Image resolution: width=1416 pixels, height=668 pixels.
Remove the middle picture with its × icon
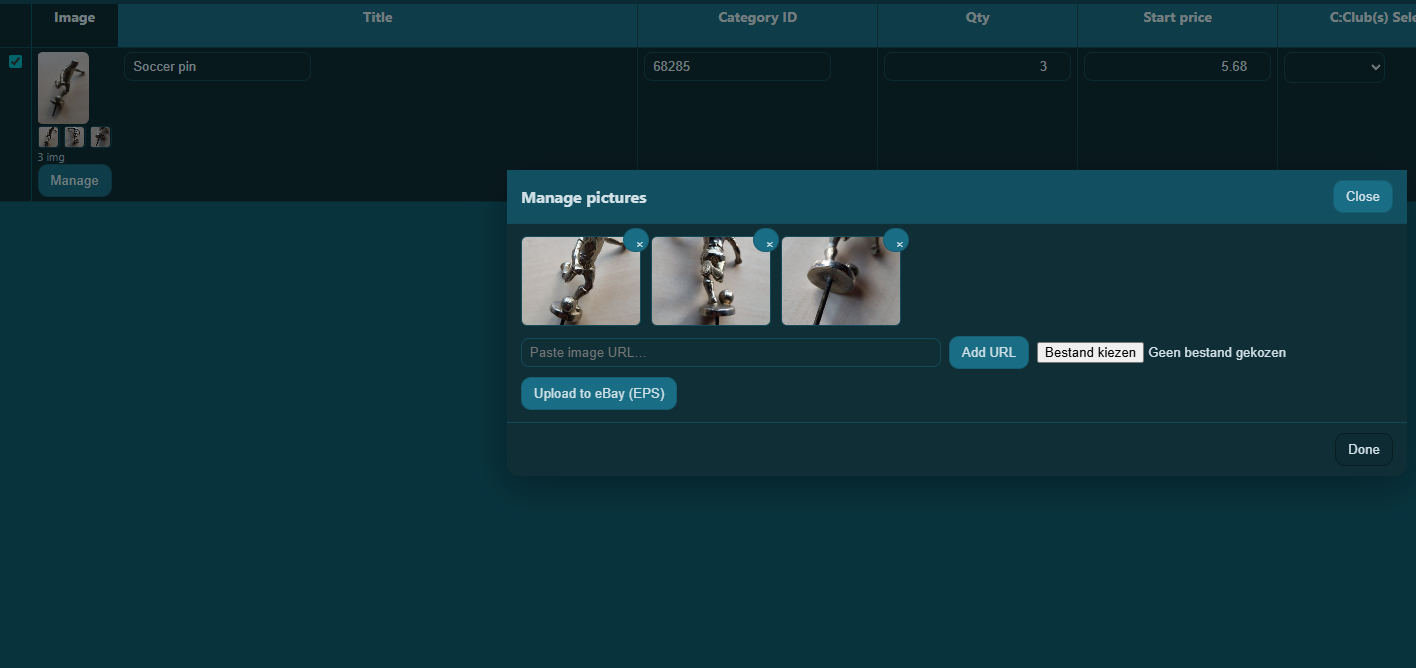pos(768,242)
